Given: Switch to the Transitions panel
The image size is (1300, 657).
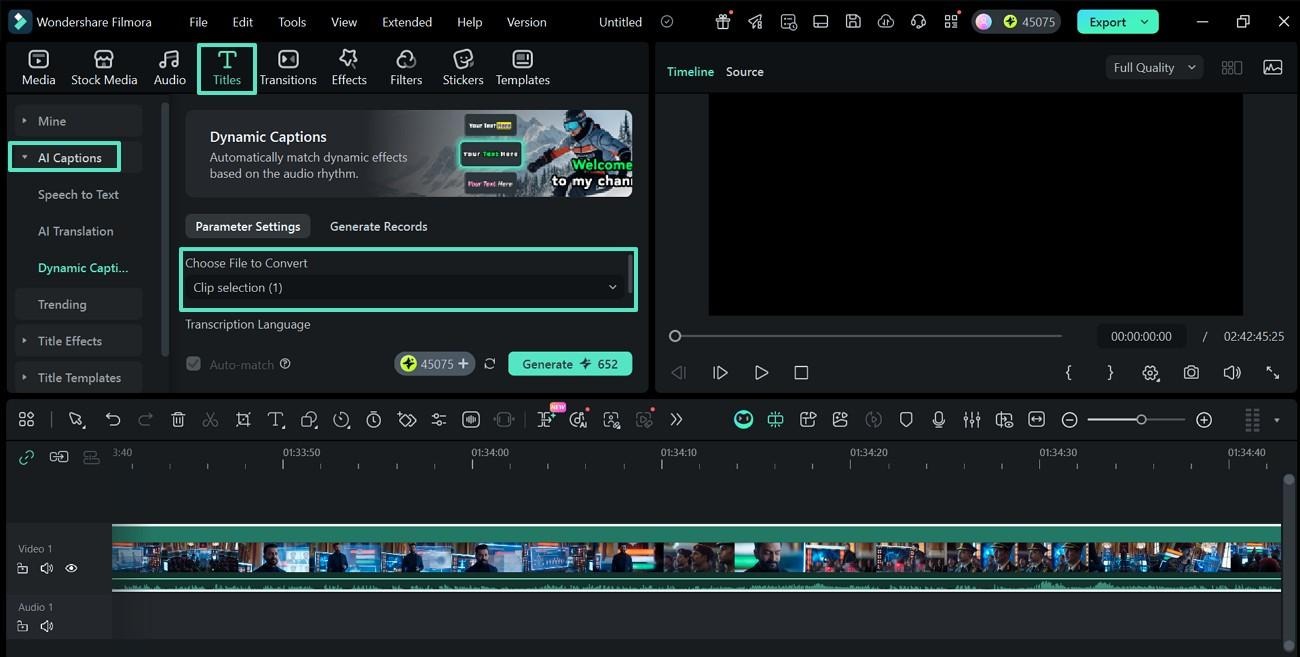Looking at the screenshot, I should point(287,66).
